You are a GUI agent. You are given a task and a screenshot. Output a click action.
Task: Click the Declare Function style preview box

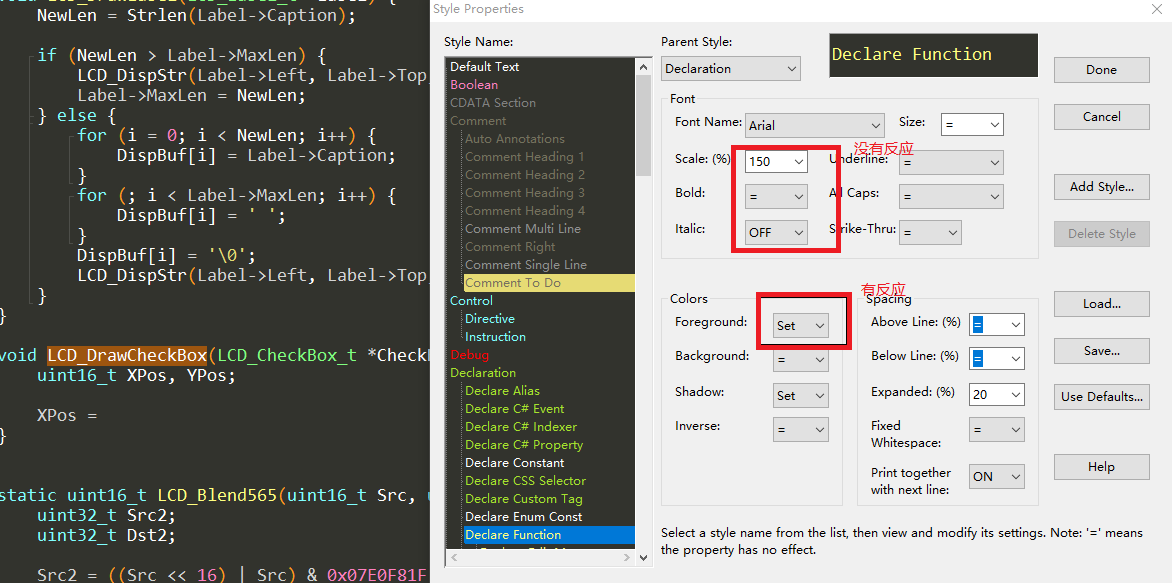pos(933,55)
